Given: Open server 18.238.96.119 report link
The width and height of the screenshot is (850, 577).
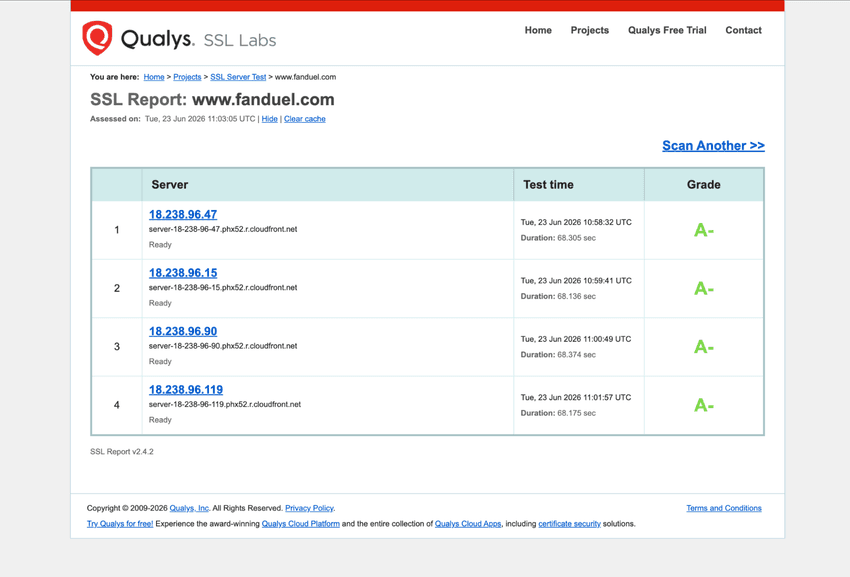Looking at the screenshot, I should [x=186, y=389].
